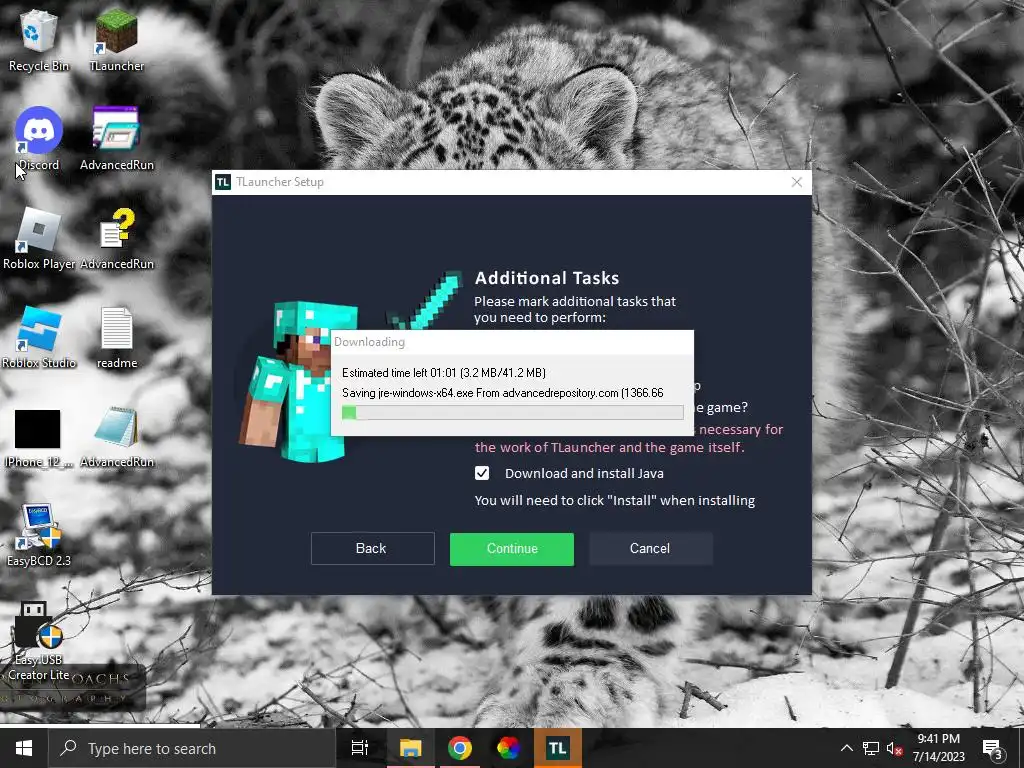Viewport: 1024px width, 768px height.
Task: Select the AdvancedRun icon beside Discord
Action: click(116, 138)
